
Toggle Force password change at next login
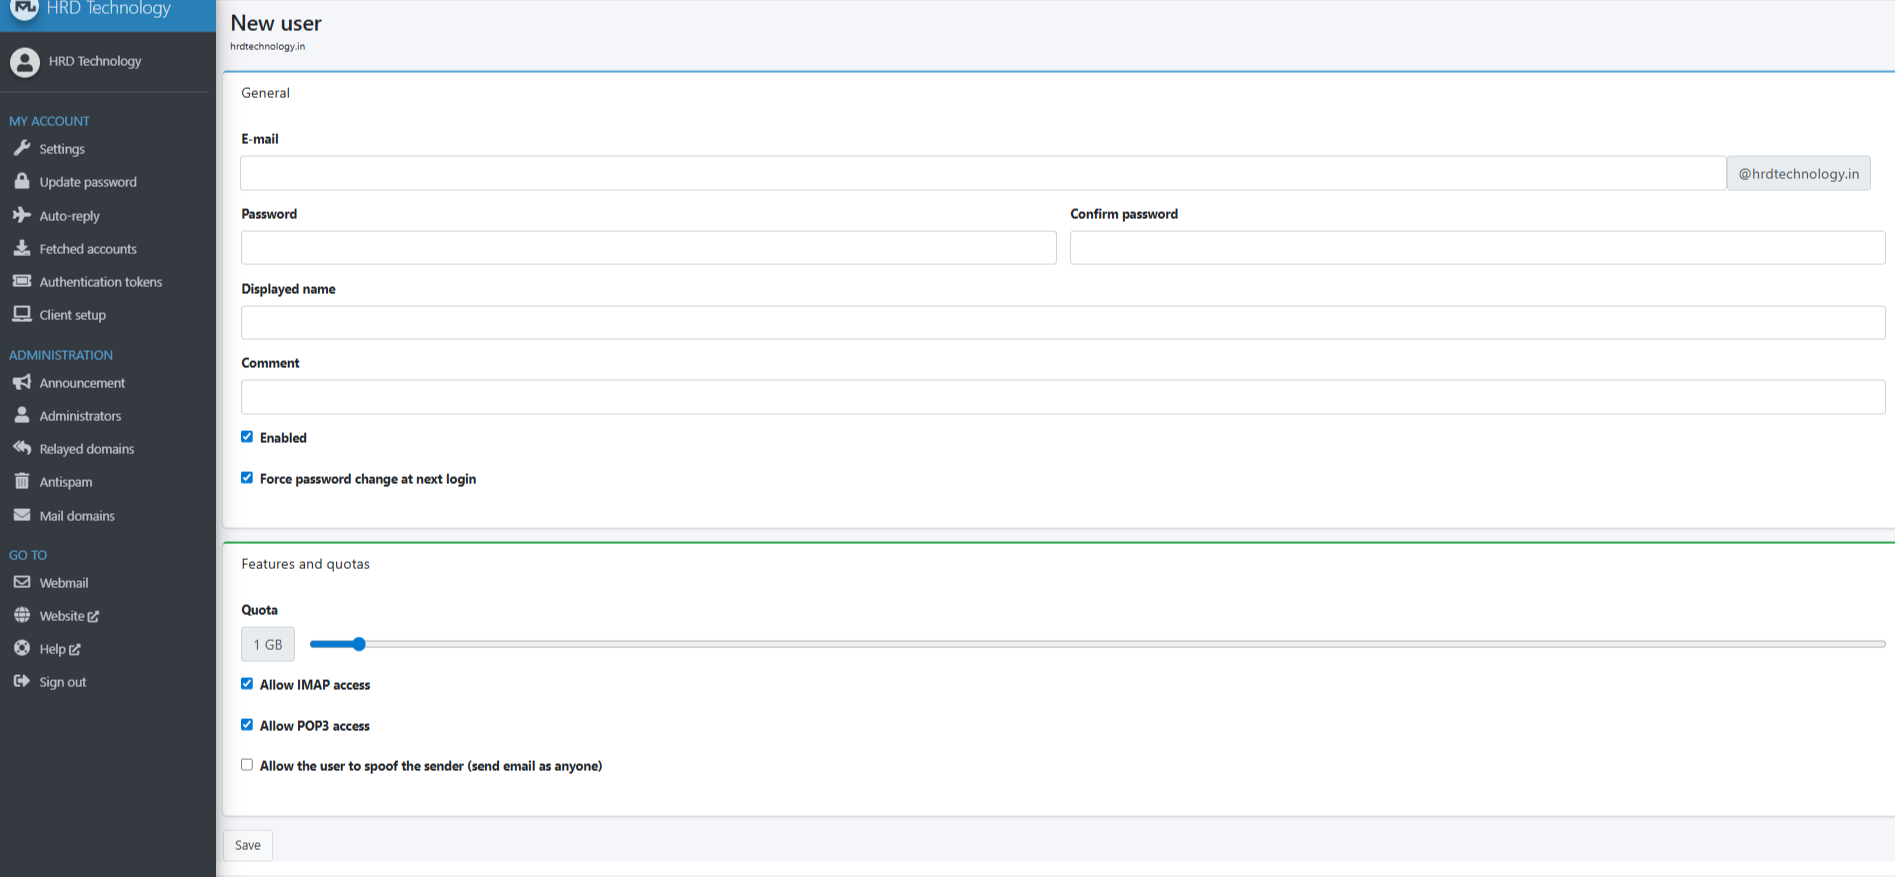(x=247, y=478)
